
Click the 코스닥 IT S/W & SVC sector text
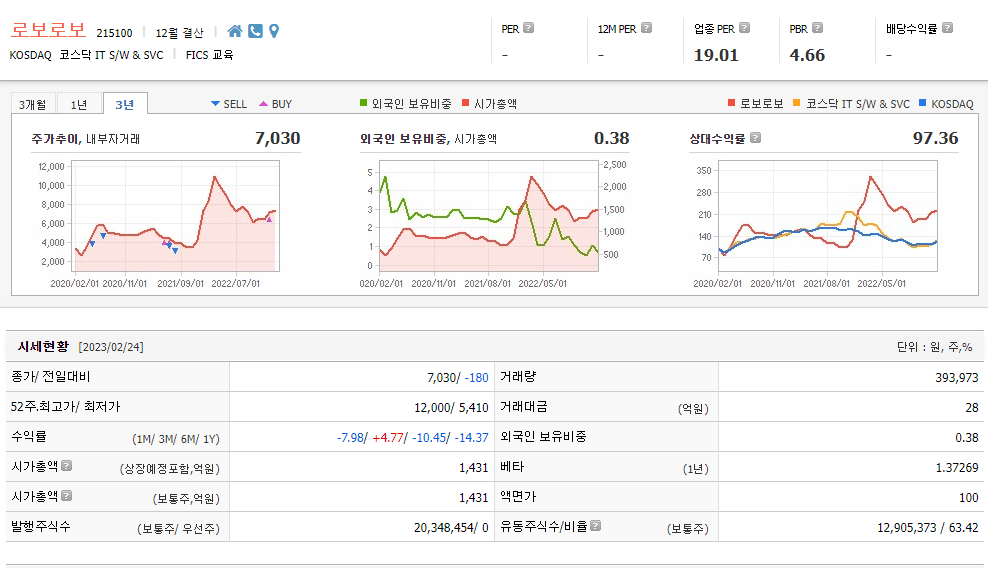click(111, 55)
